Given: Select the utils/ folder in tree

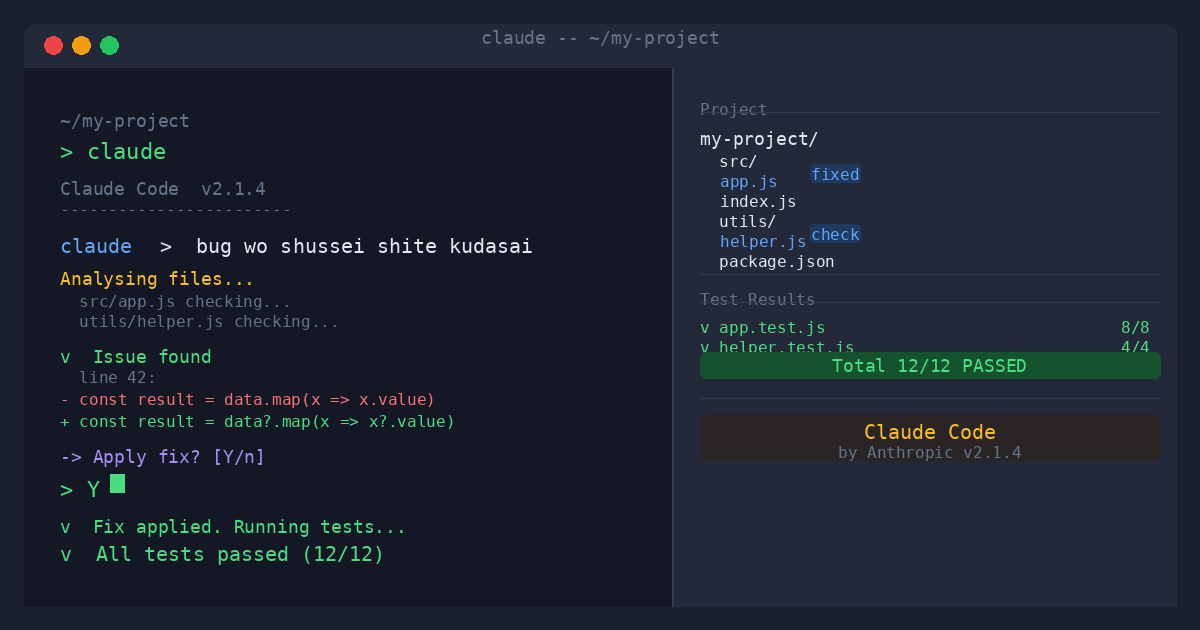Looking at the screenshot, I should 748,221.
